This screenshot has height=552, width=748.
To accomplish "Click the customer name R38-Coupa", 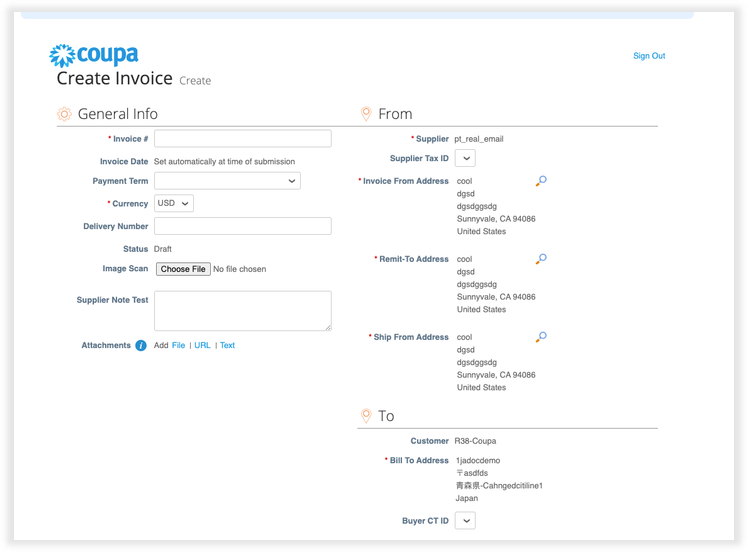I will tap(475, 441).
